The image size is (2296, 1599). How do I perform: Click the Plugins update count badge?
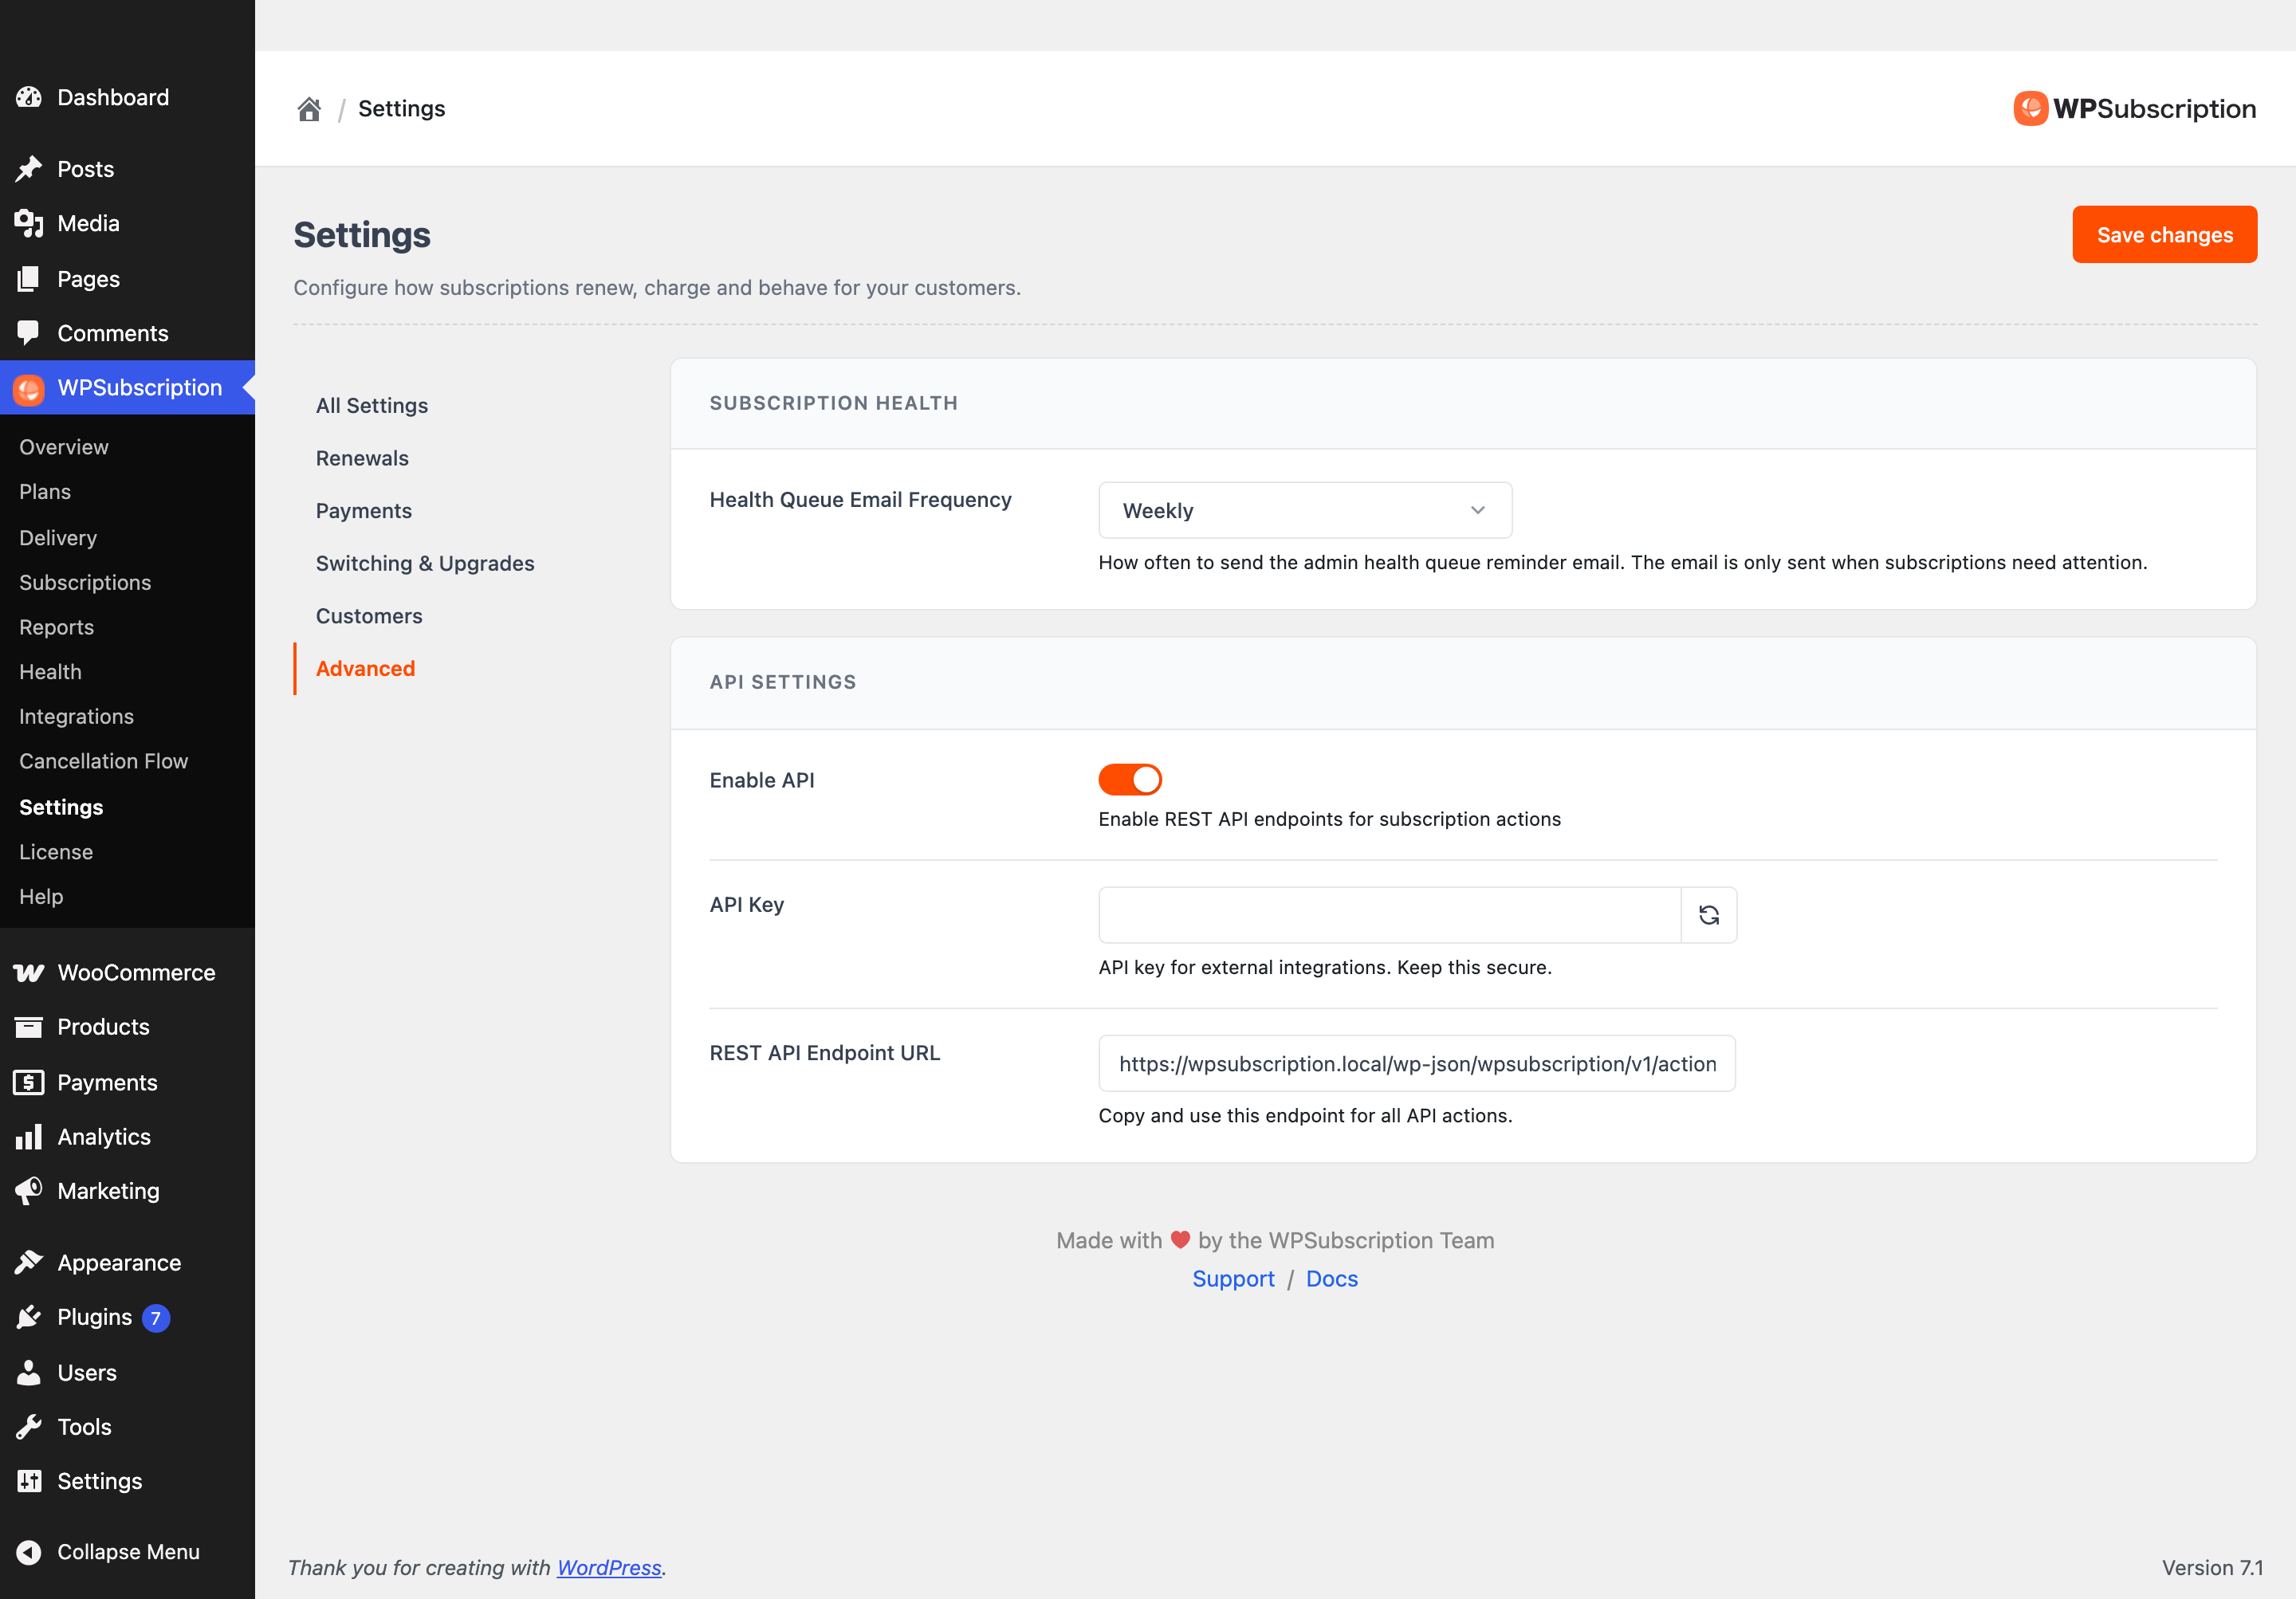[x=156, y=1318]
